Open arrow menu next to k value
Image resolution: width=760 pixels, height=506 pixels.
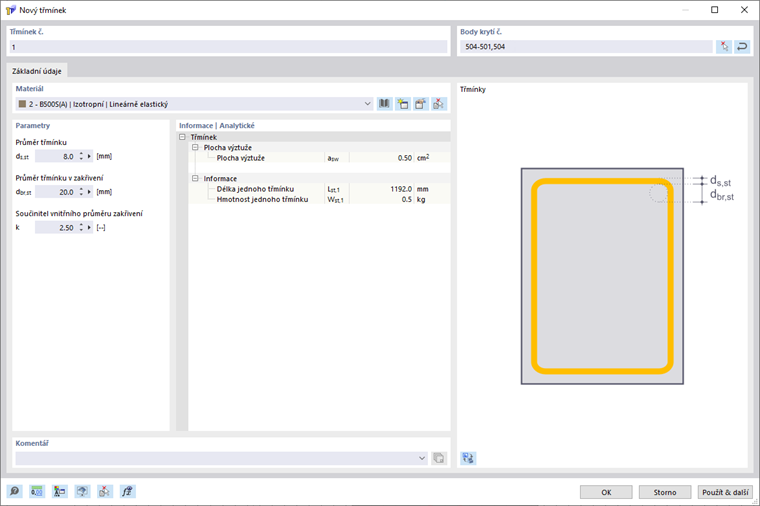89,227
